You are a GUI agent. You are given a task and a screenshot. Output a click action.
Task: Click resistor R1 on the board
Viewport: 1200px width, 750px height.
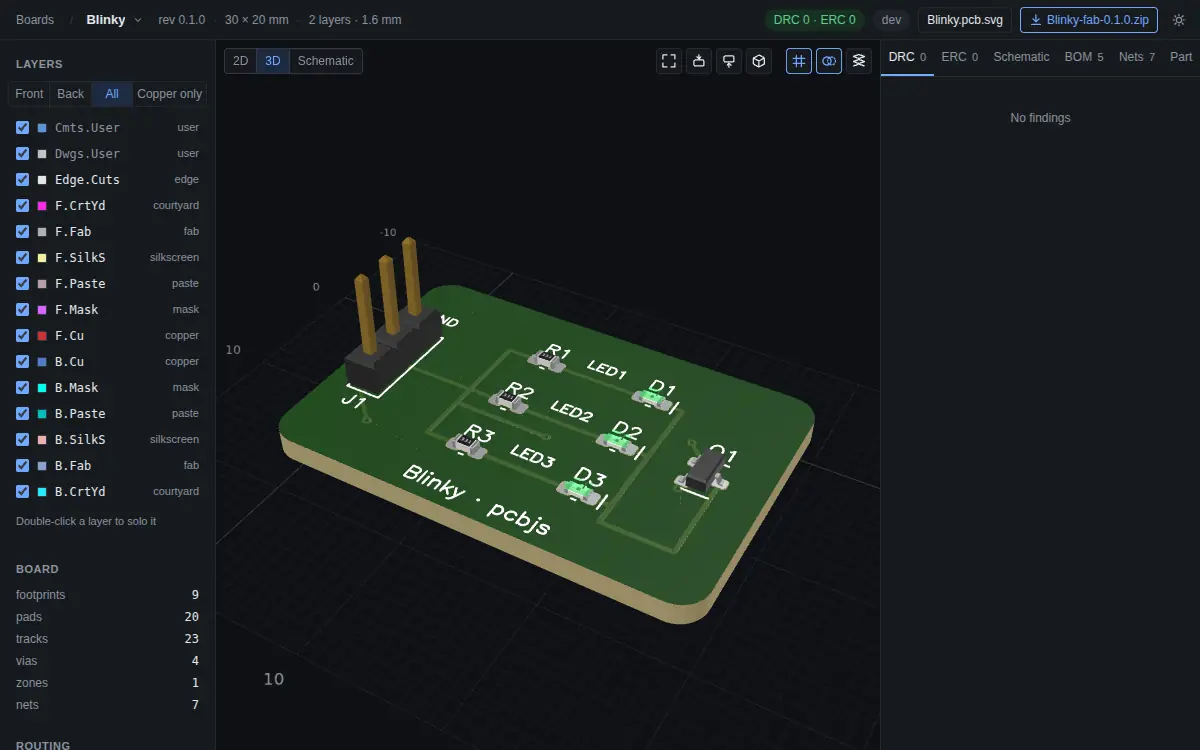547,360
